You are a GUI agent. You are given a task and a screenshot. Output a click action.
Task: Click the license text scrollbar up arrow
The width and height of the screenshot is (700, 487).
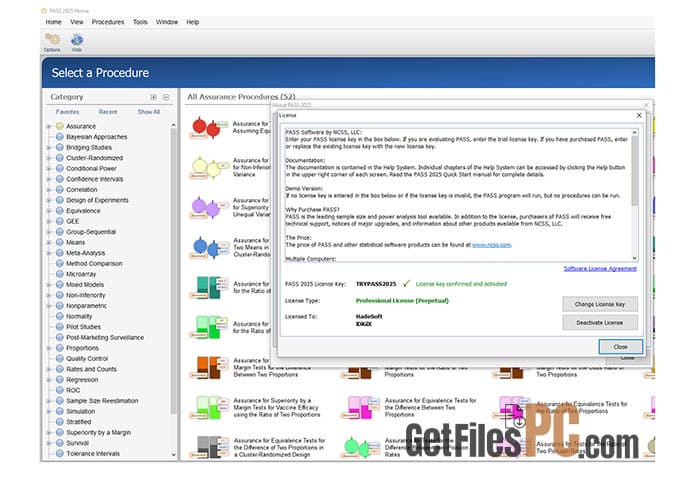pyautogui.click(x=634, y=133)
